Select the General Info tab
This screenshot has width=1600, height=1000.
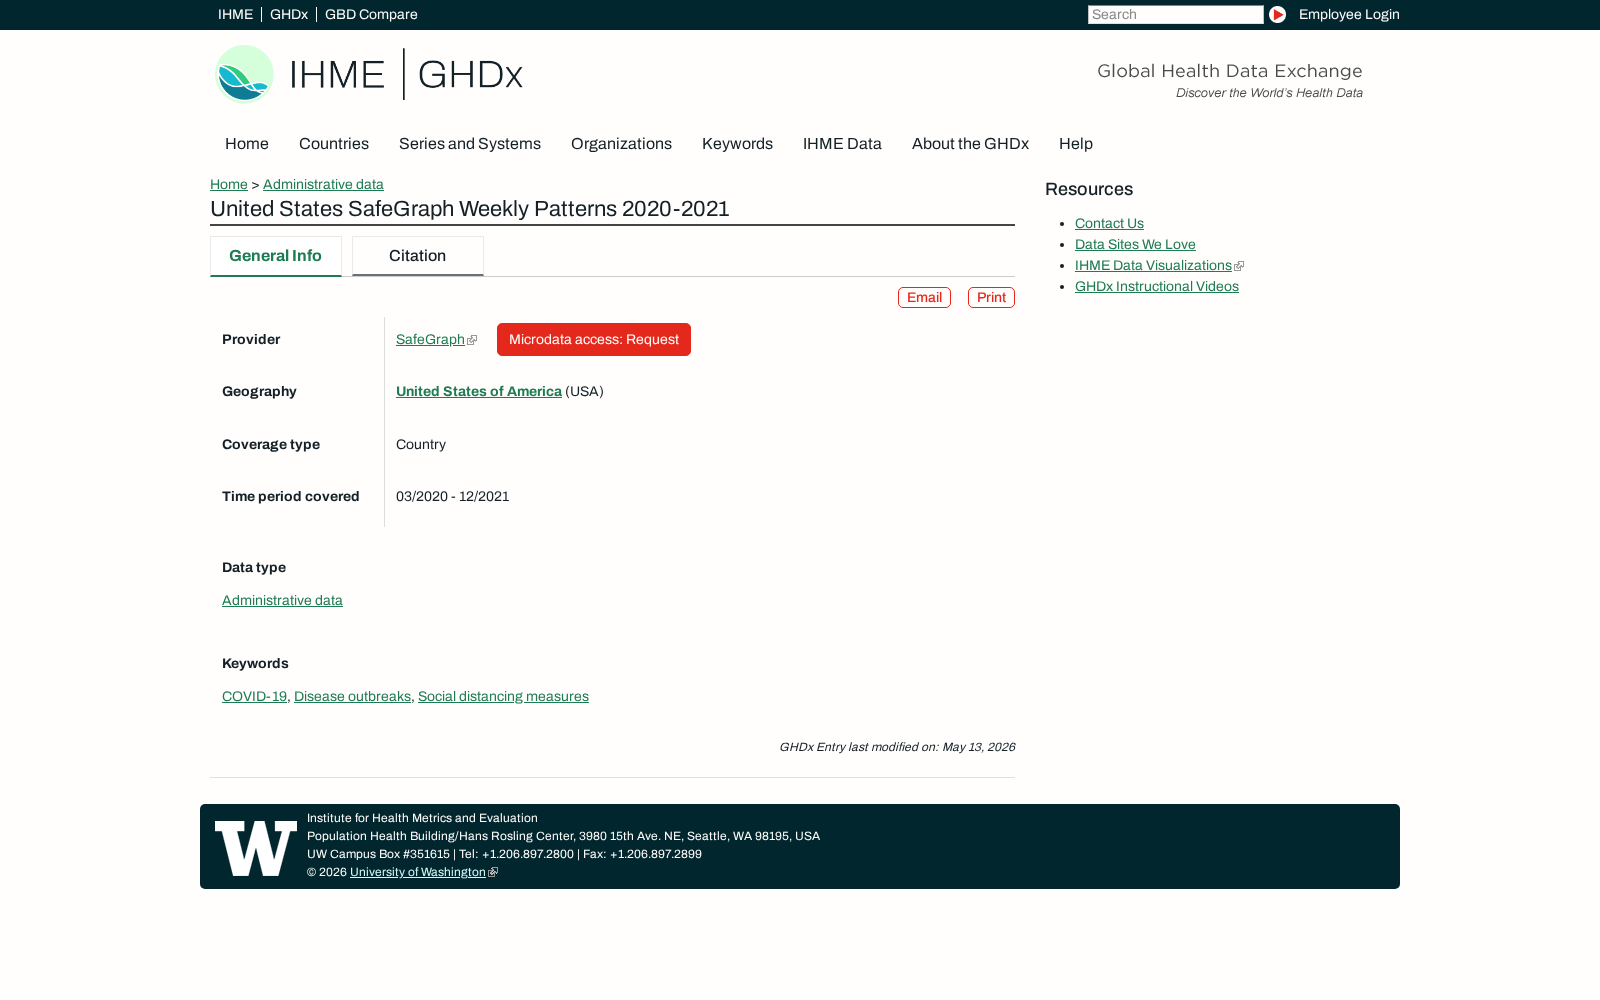point(276,256)
